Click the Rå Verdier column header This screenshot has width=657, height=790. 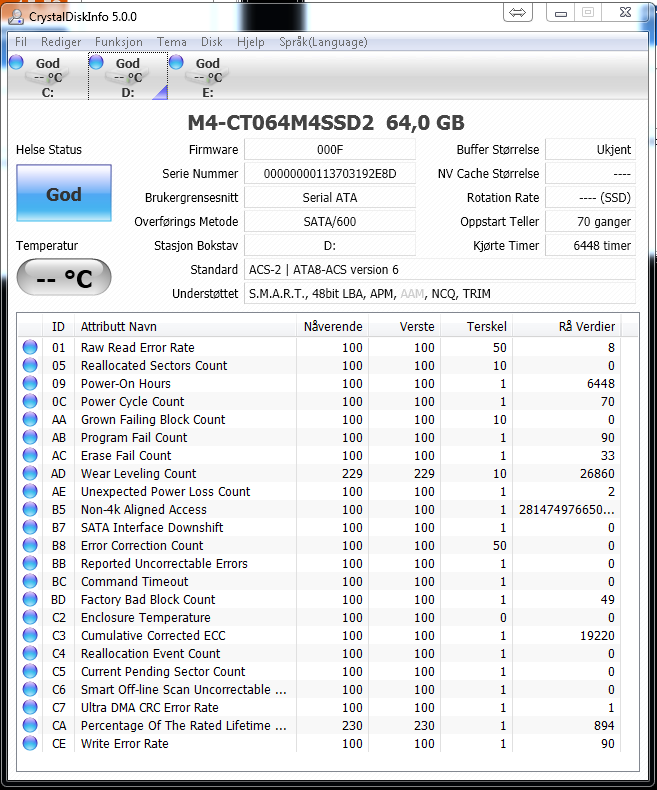(x=567, y=326)
